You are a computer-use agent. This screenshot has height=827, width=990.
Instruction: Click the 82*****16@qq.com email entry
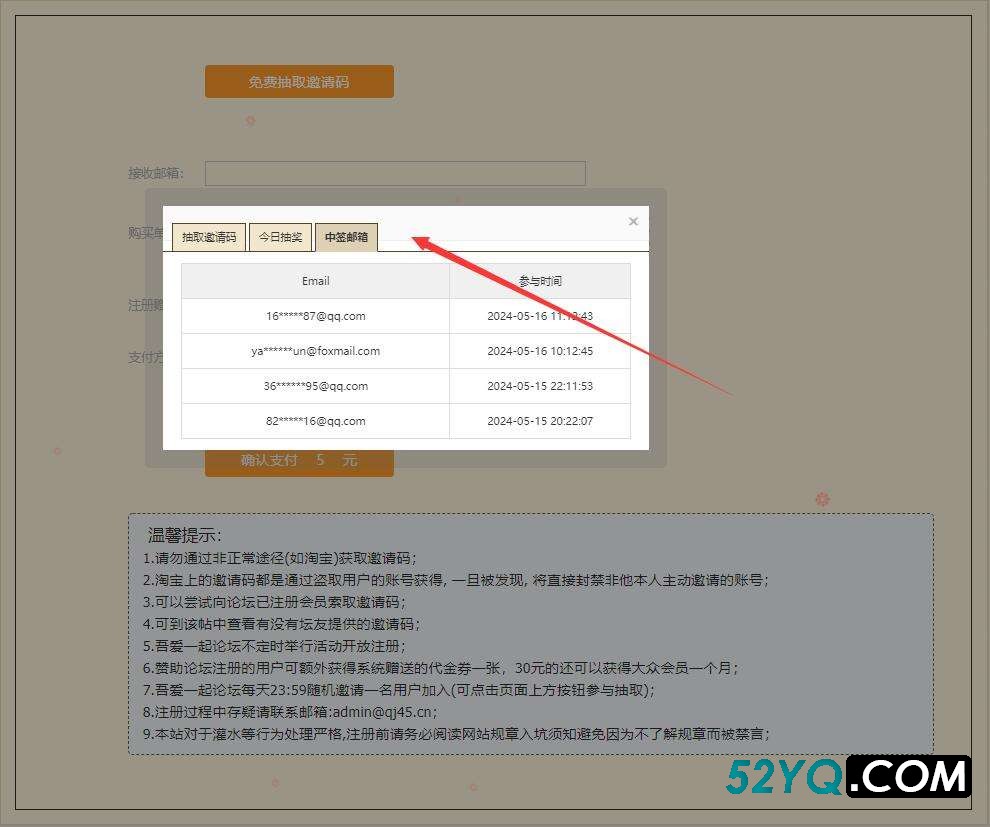tap(315, 421)
